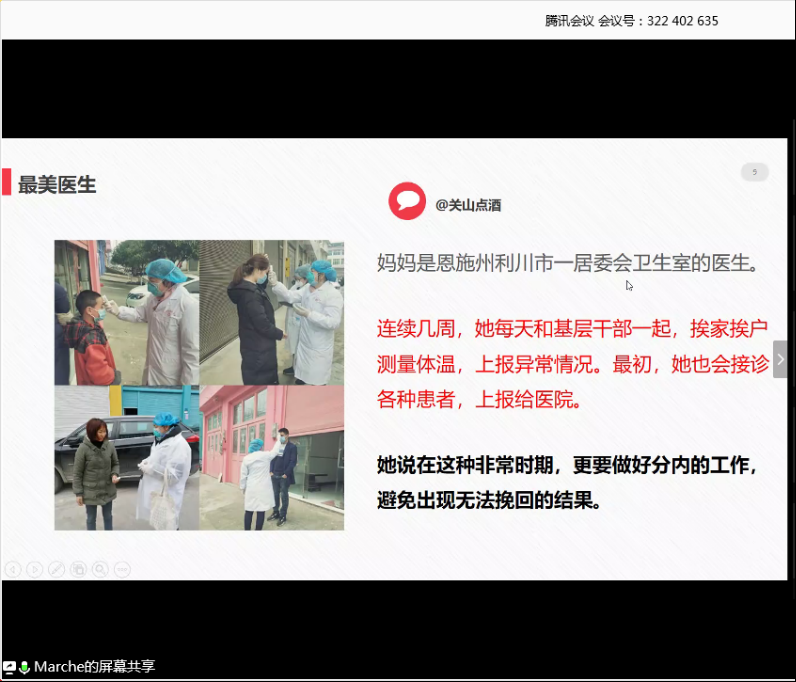Click text line 妈妈是恩施州利川市一居委会卫生室的医生
The width and height of the screenshot is (796, 682).
(x=568, y=263)
